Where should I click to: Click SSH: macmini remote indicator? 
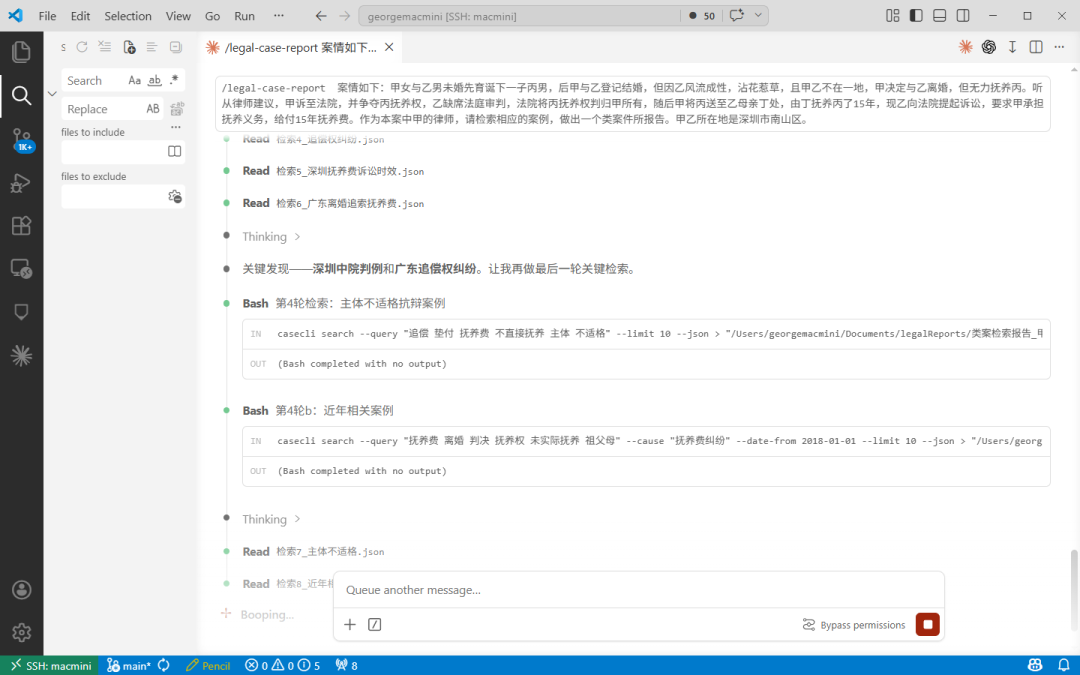coord(50,665)
